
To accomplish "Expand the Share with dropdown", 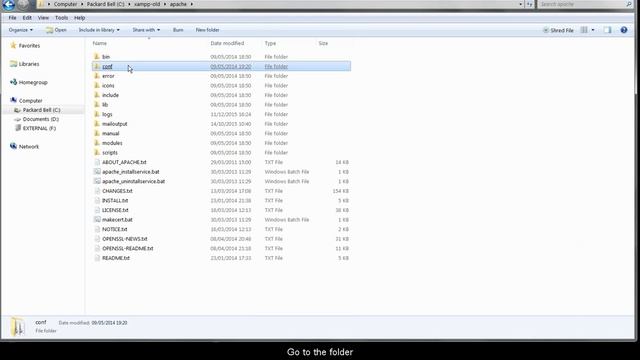I will tap(146, 30).
